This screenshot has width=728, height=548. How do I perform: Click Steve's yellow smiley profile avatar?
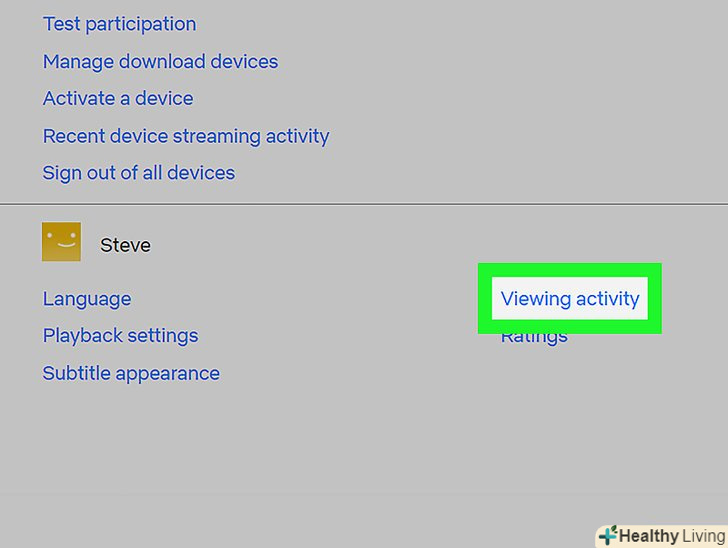click(x=61, y=242)
